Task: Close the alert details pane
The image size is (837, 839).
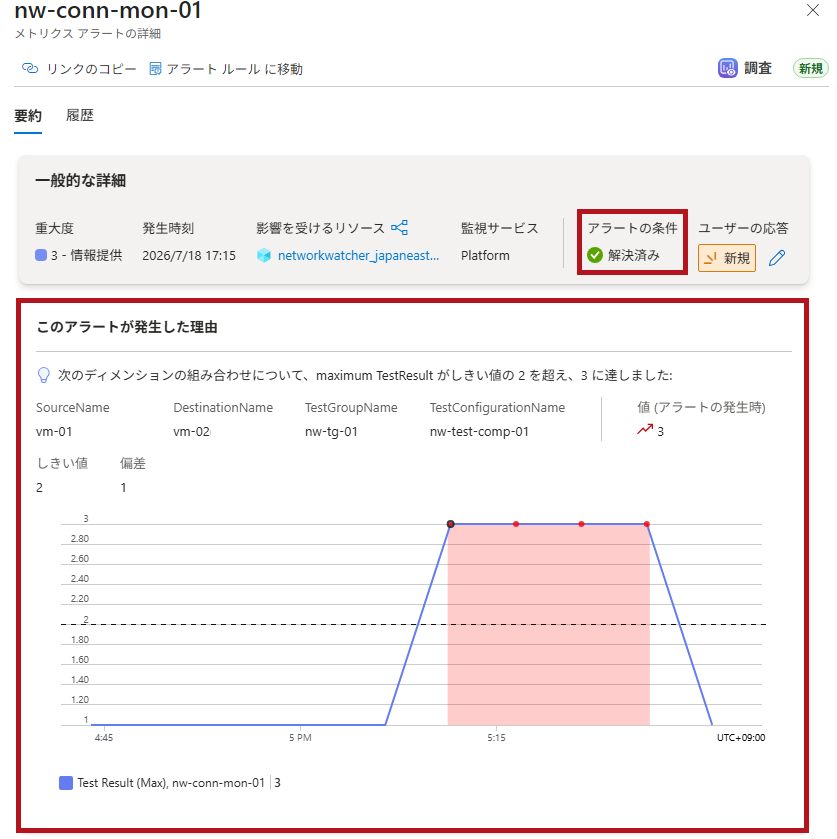Action: (812, 10)
